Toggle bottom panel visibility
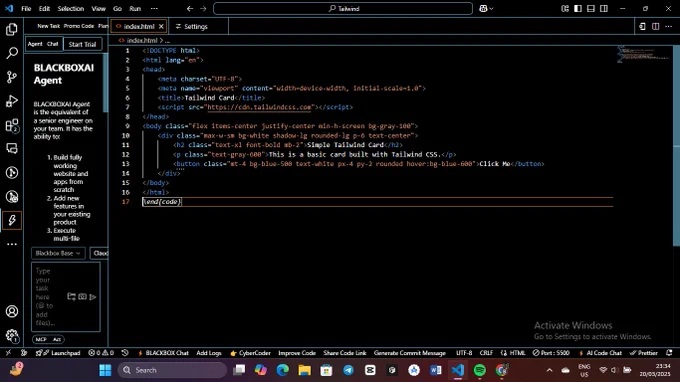680x382 pixels. coord(591,9)
